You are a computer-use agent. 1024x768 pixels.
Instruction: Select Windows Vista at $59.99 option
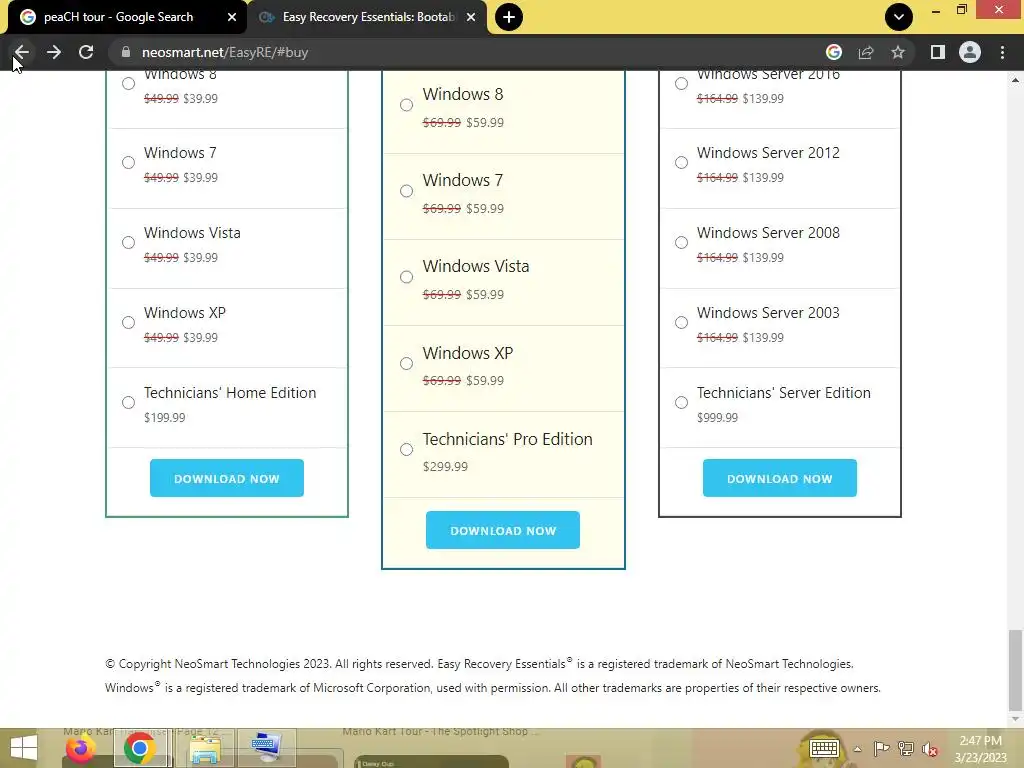[x=406, y=278]
